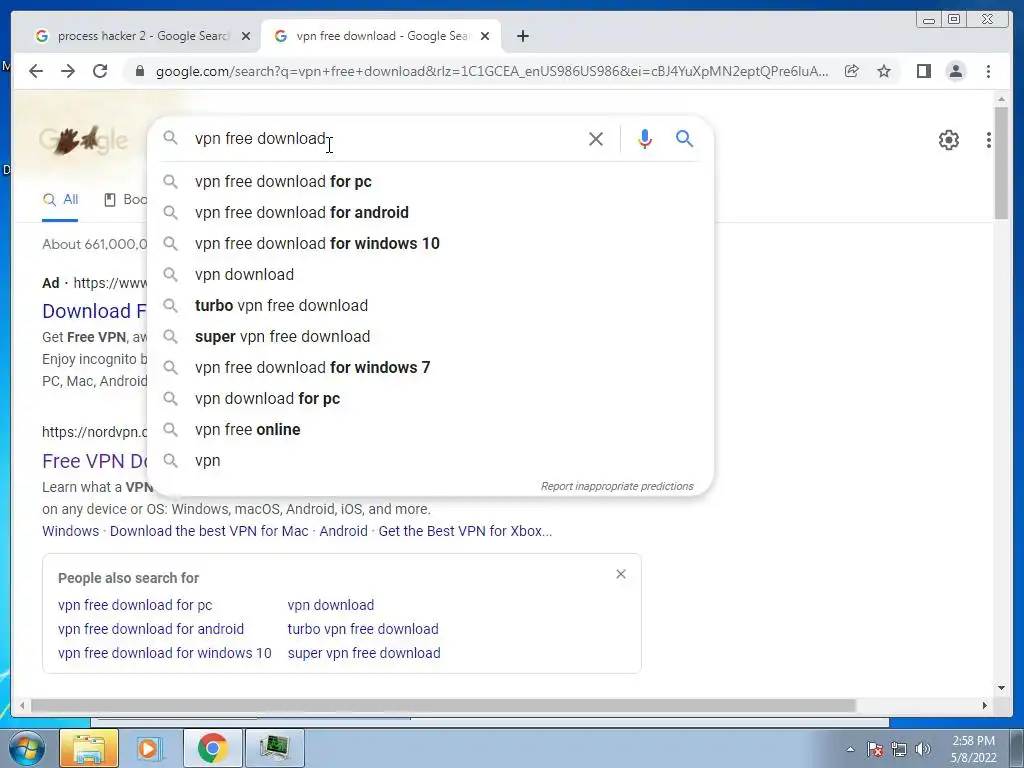Click the horizontal scrollbar right arrow
Image resolution: width=1024 pixels, height=768 pixels.
pos(985,705)
